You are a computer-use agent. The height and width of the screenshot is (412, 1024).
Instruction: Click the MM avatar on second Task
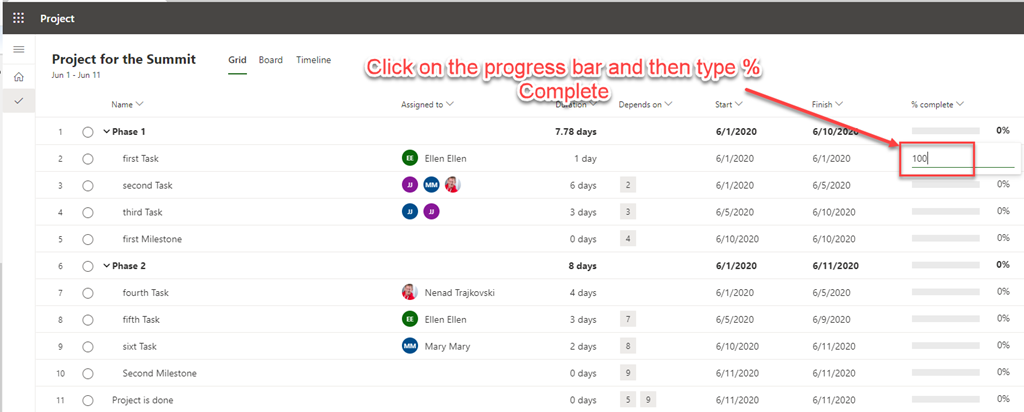click(431, 185)
